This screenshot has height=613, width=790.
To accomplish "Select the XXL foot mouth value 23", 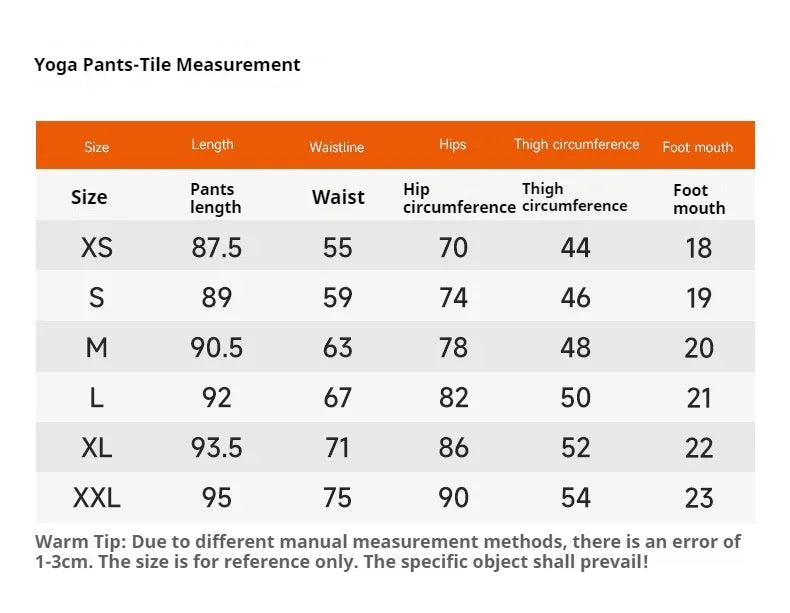I will [699, 498].
